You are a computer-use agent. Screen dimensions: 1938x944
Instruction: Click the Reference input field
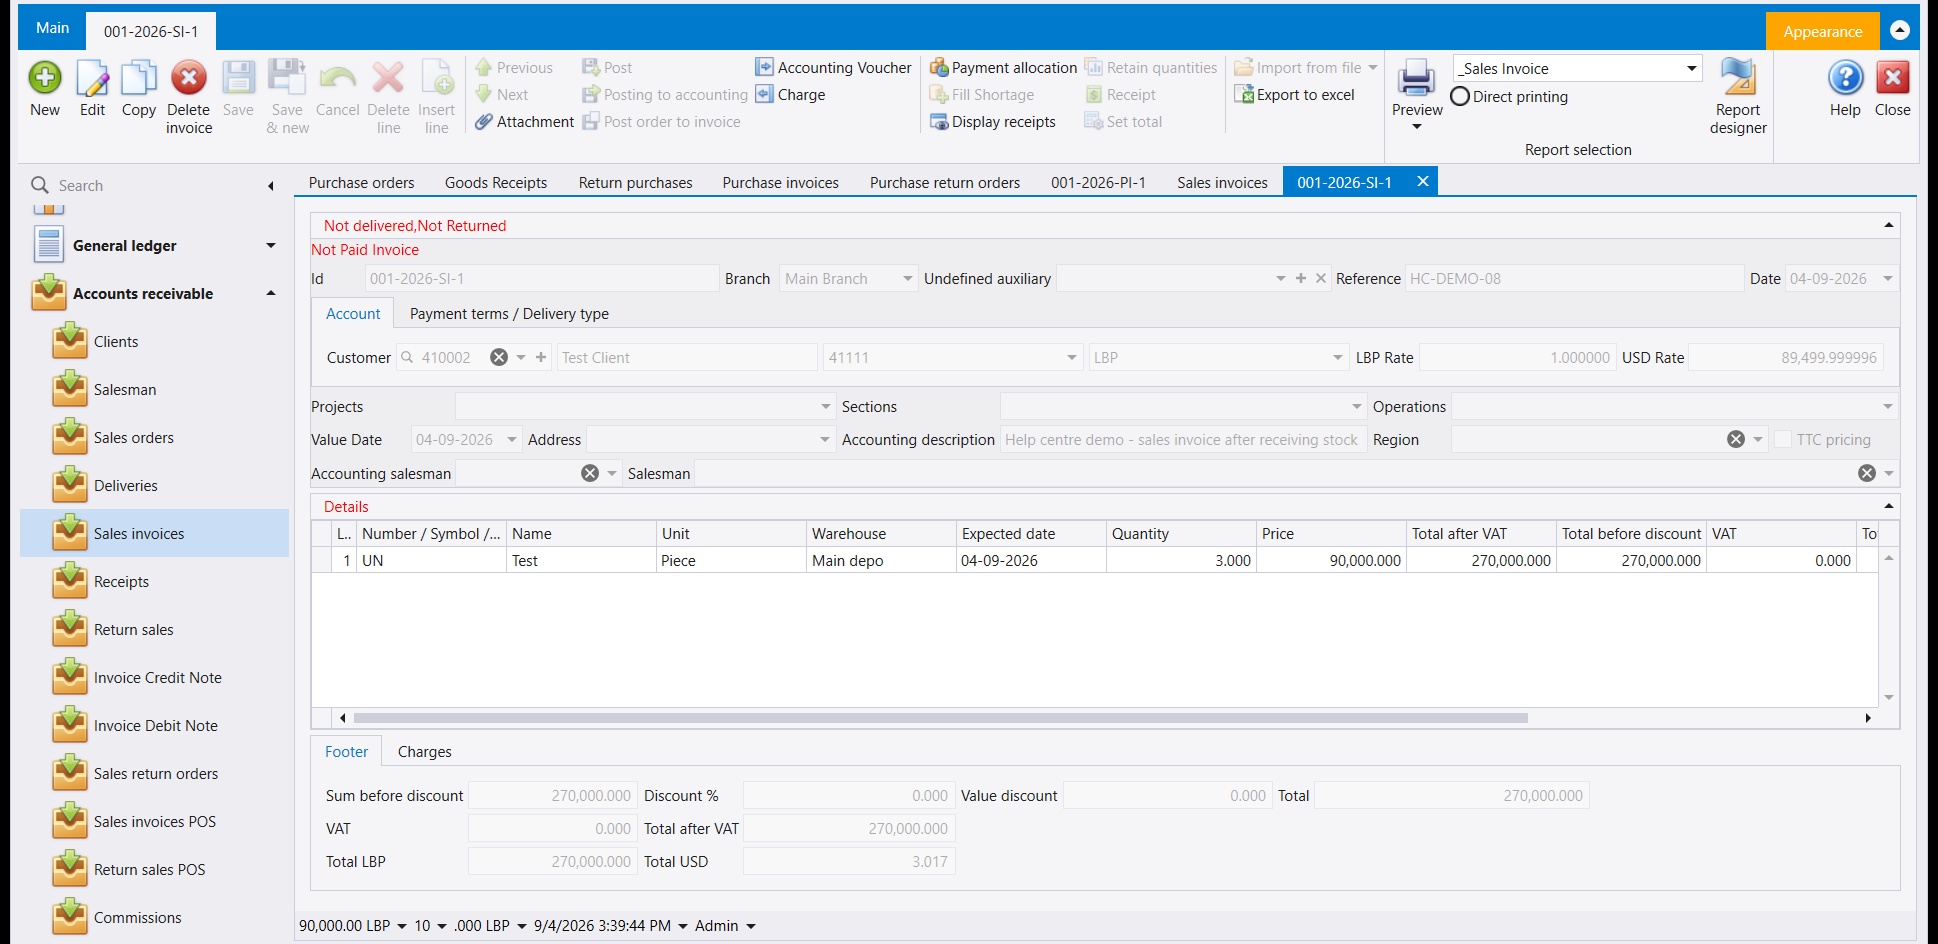click(1573, 279)
